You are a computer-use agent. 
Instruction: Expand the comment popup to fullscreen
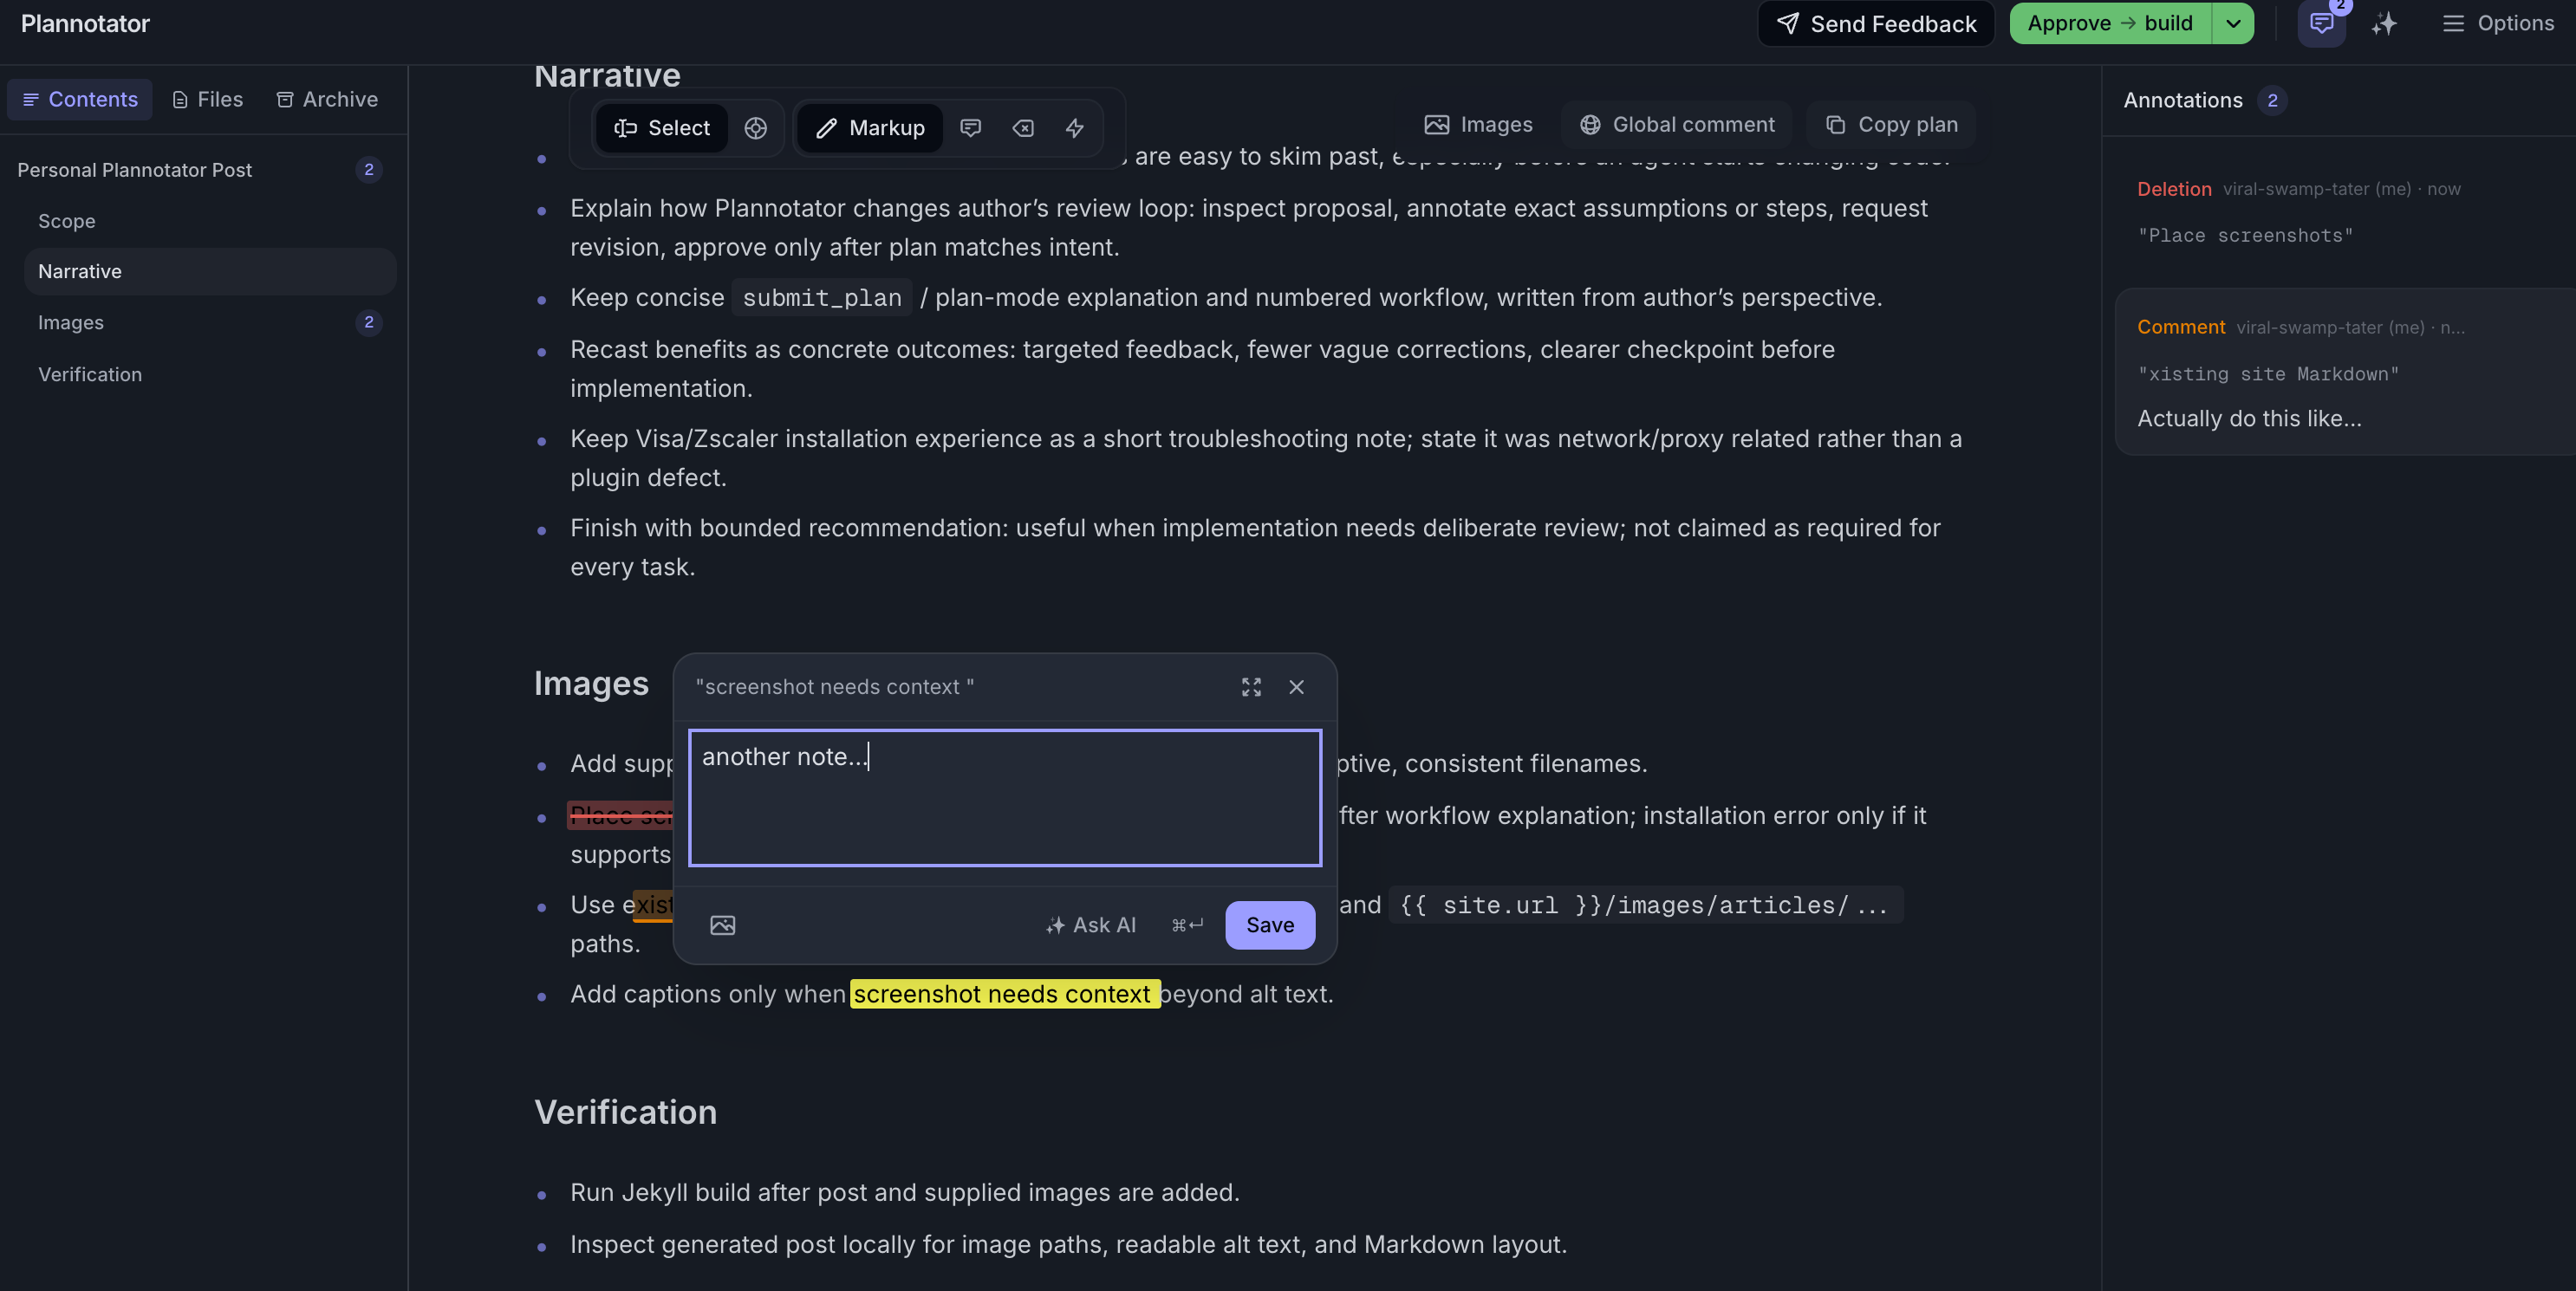(1251, 687)
